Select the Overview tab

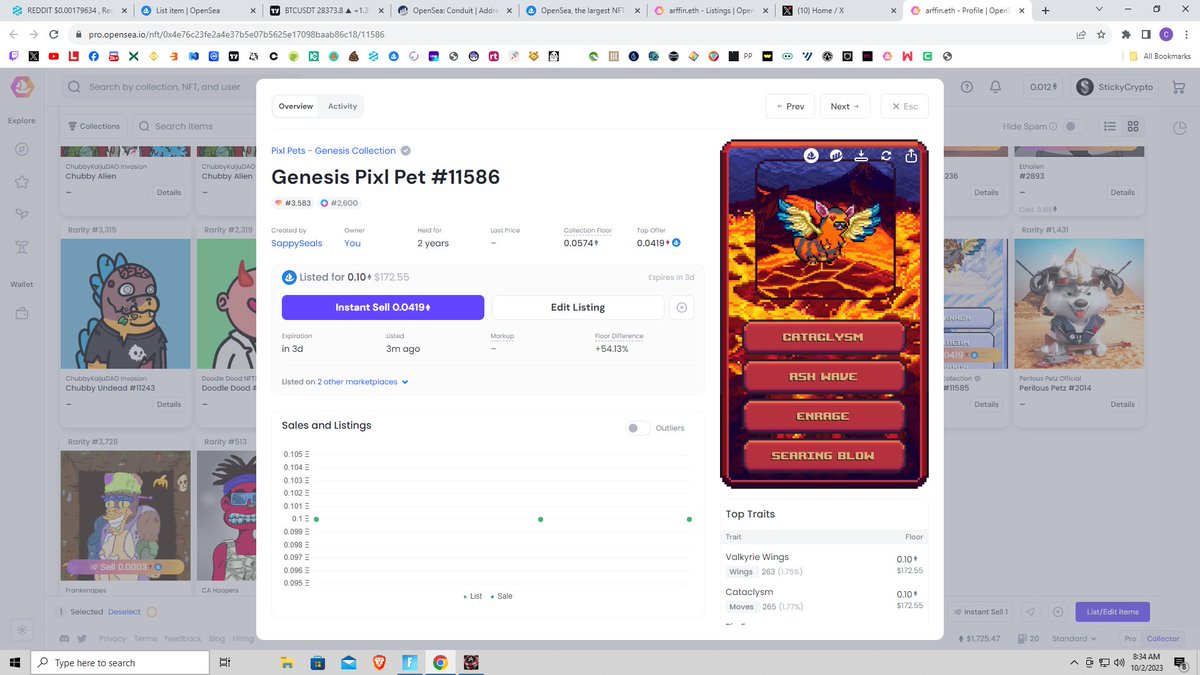(x=294, y=106)
